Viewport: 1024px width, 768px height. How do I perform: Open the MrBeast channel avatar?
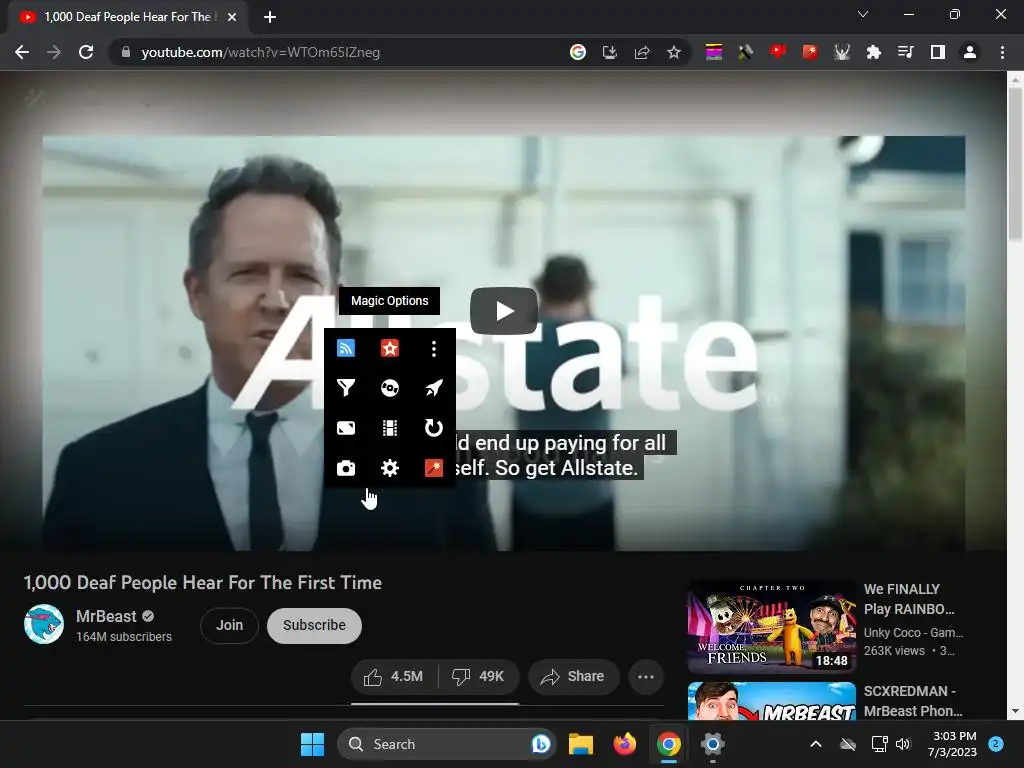coord(44,624)
